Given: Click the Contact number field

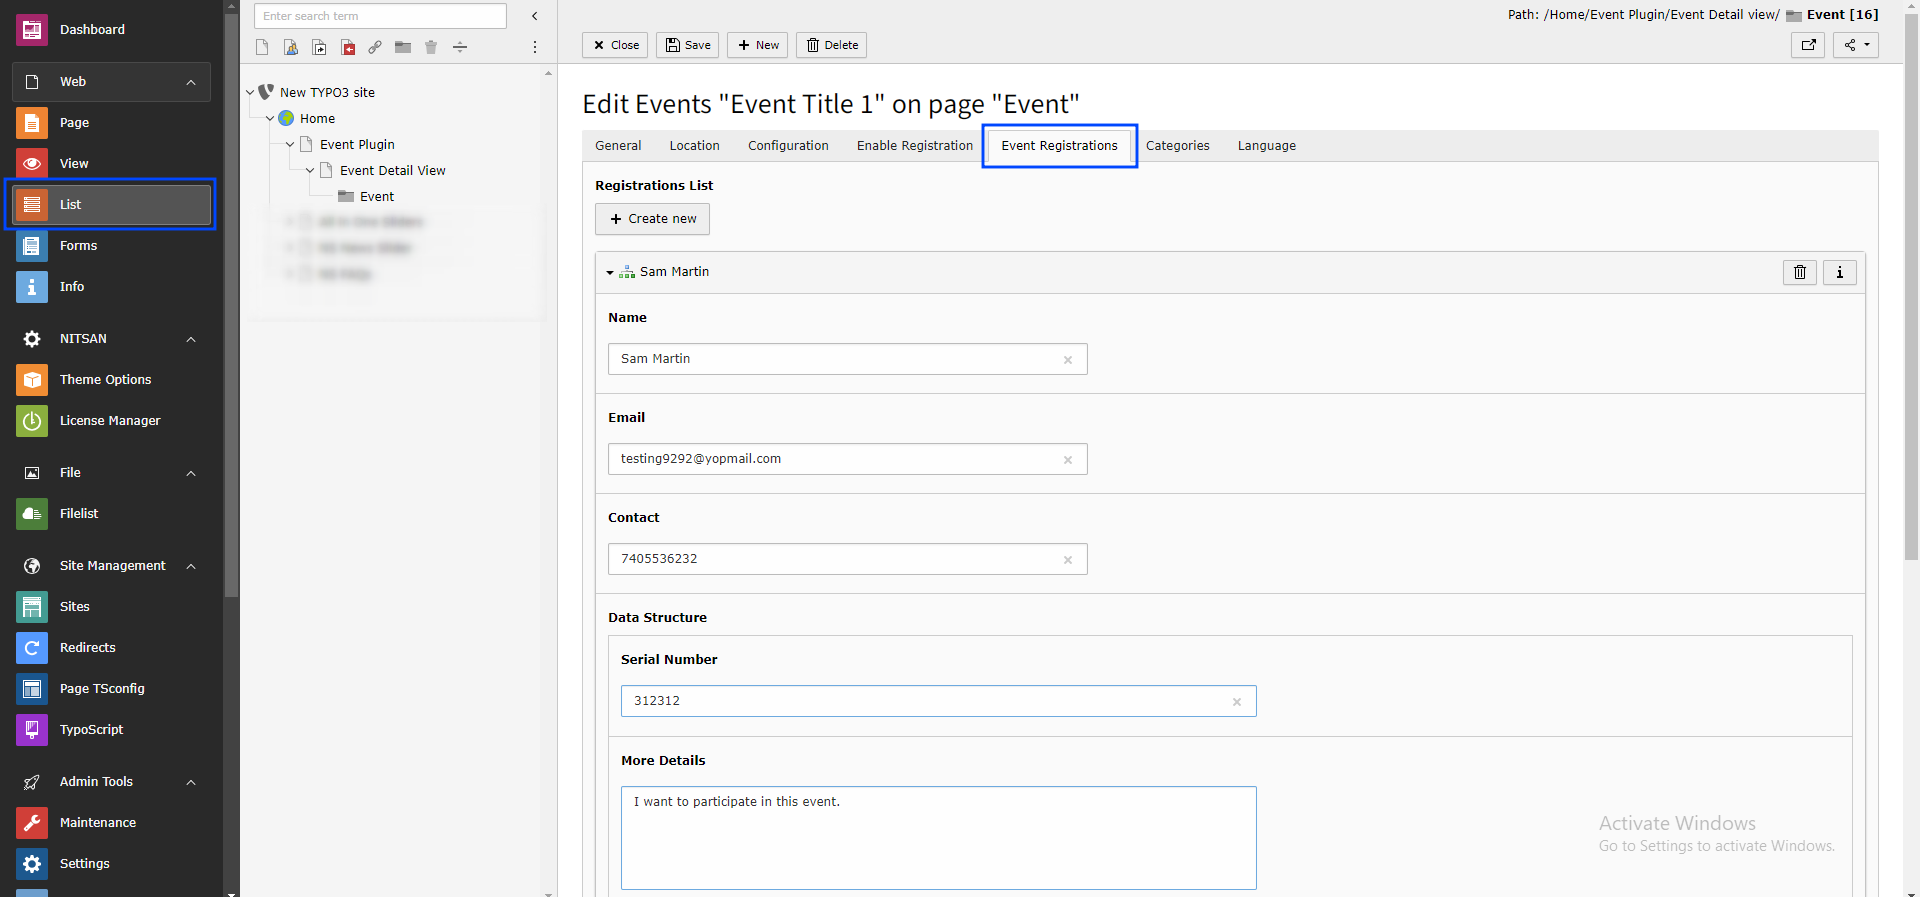Looking at the screenshot, I should (847, 559).
